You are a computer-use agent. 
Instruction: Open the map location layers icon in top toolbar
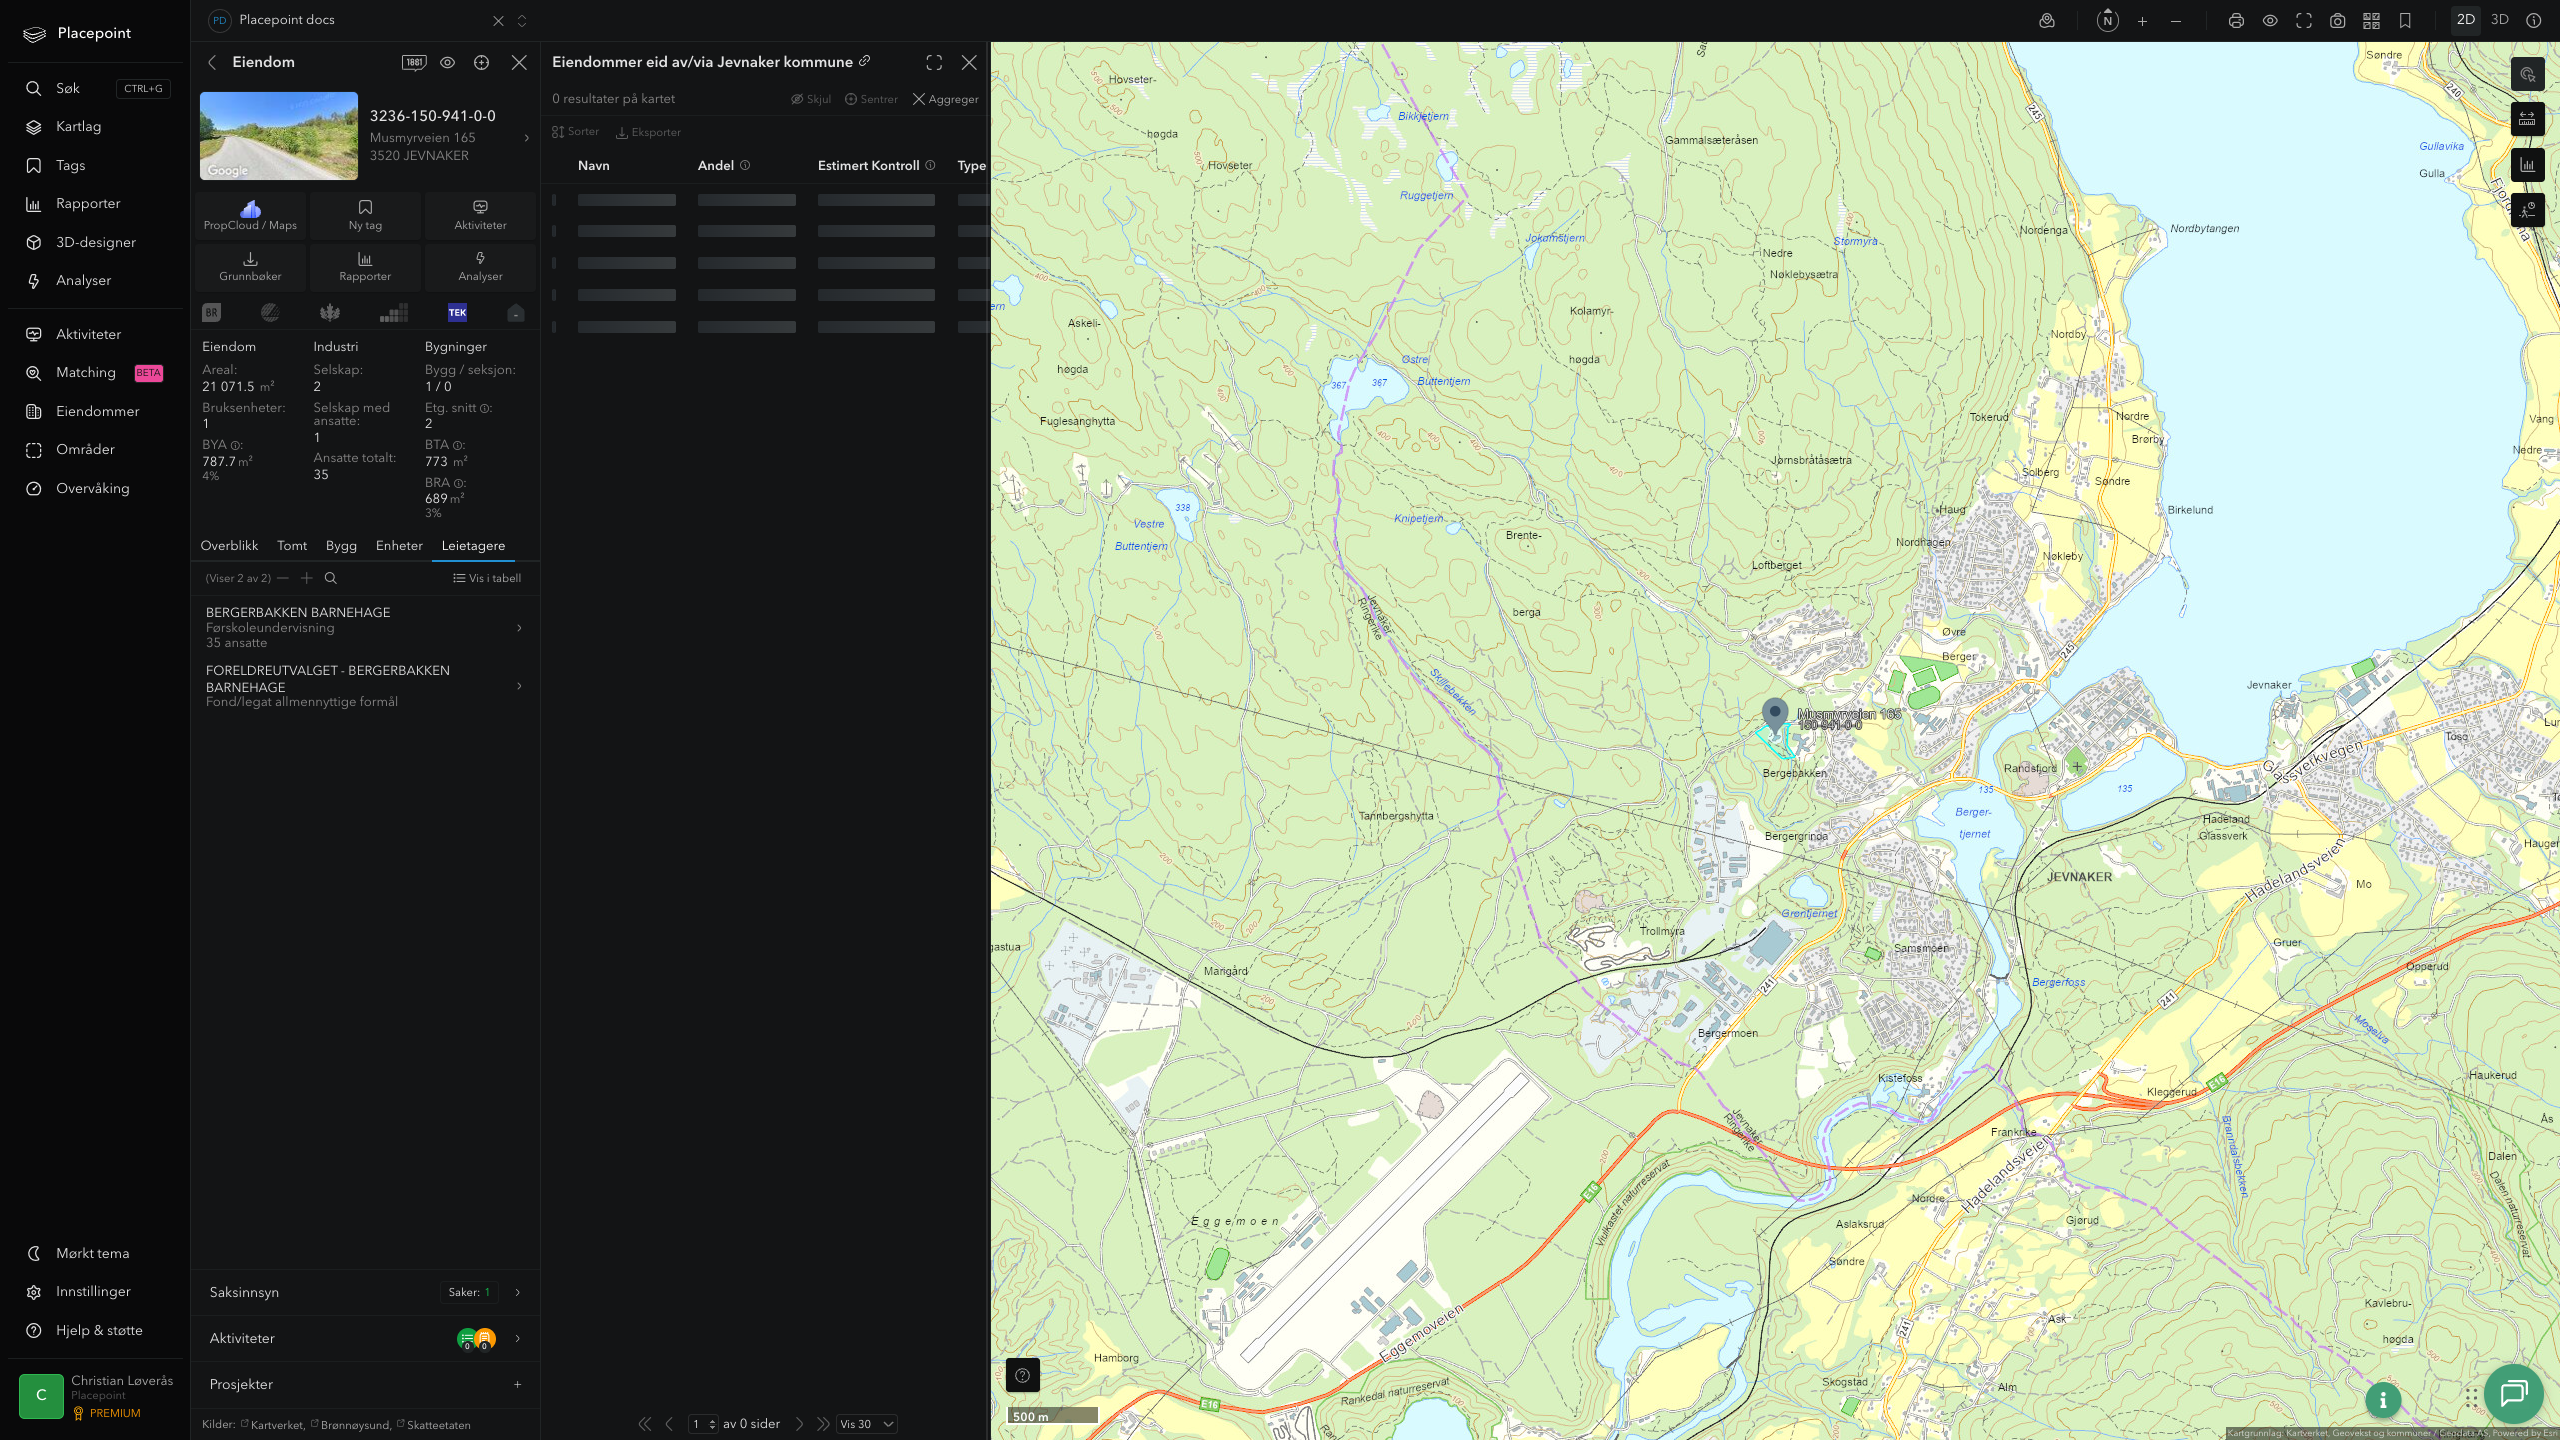pyautogui.click(x=2047, y=21)
